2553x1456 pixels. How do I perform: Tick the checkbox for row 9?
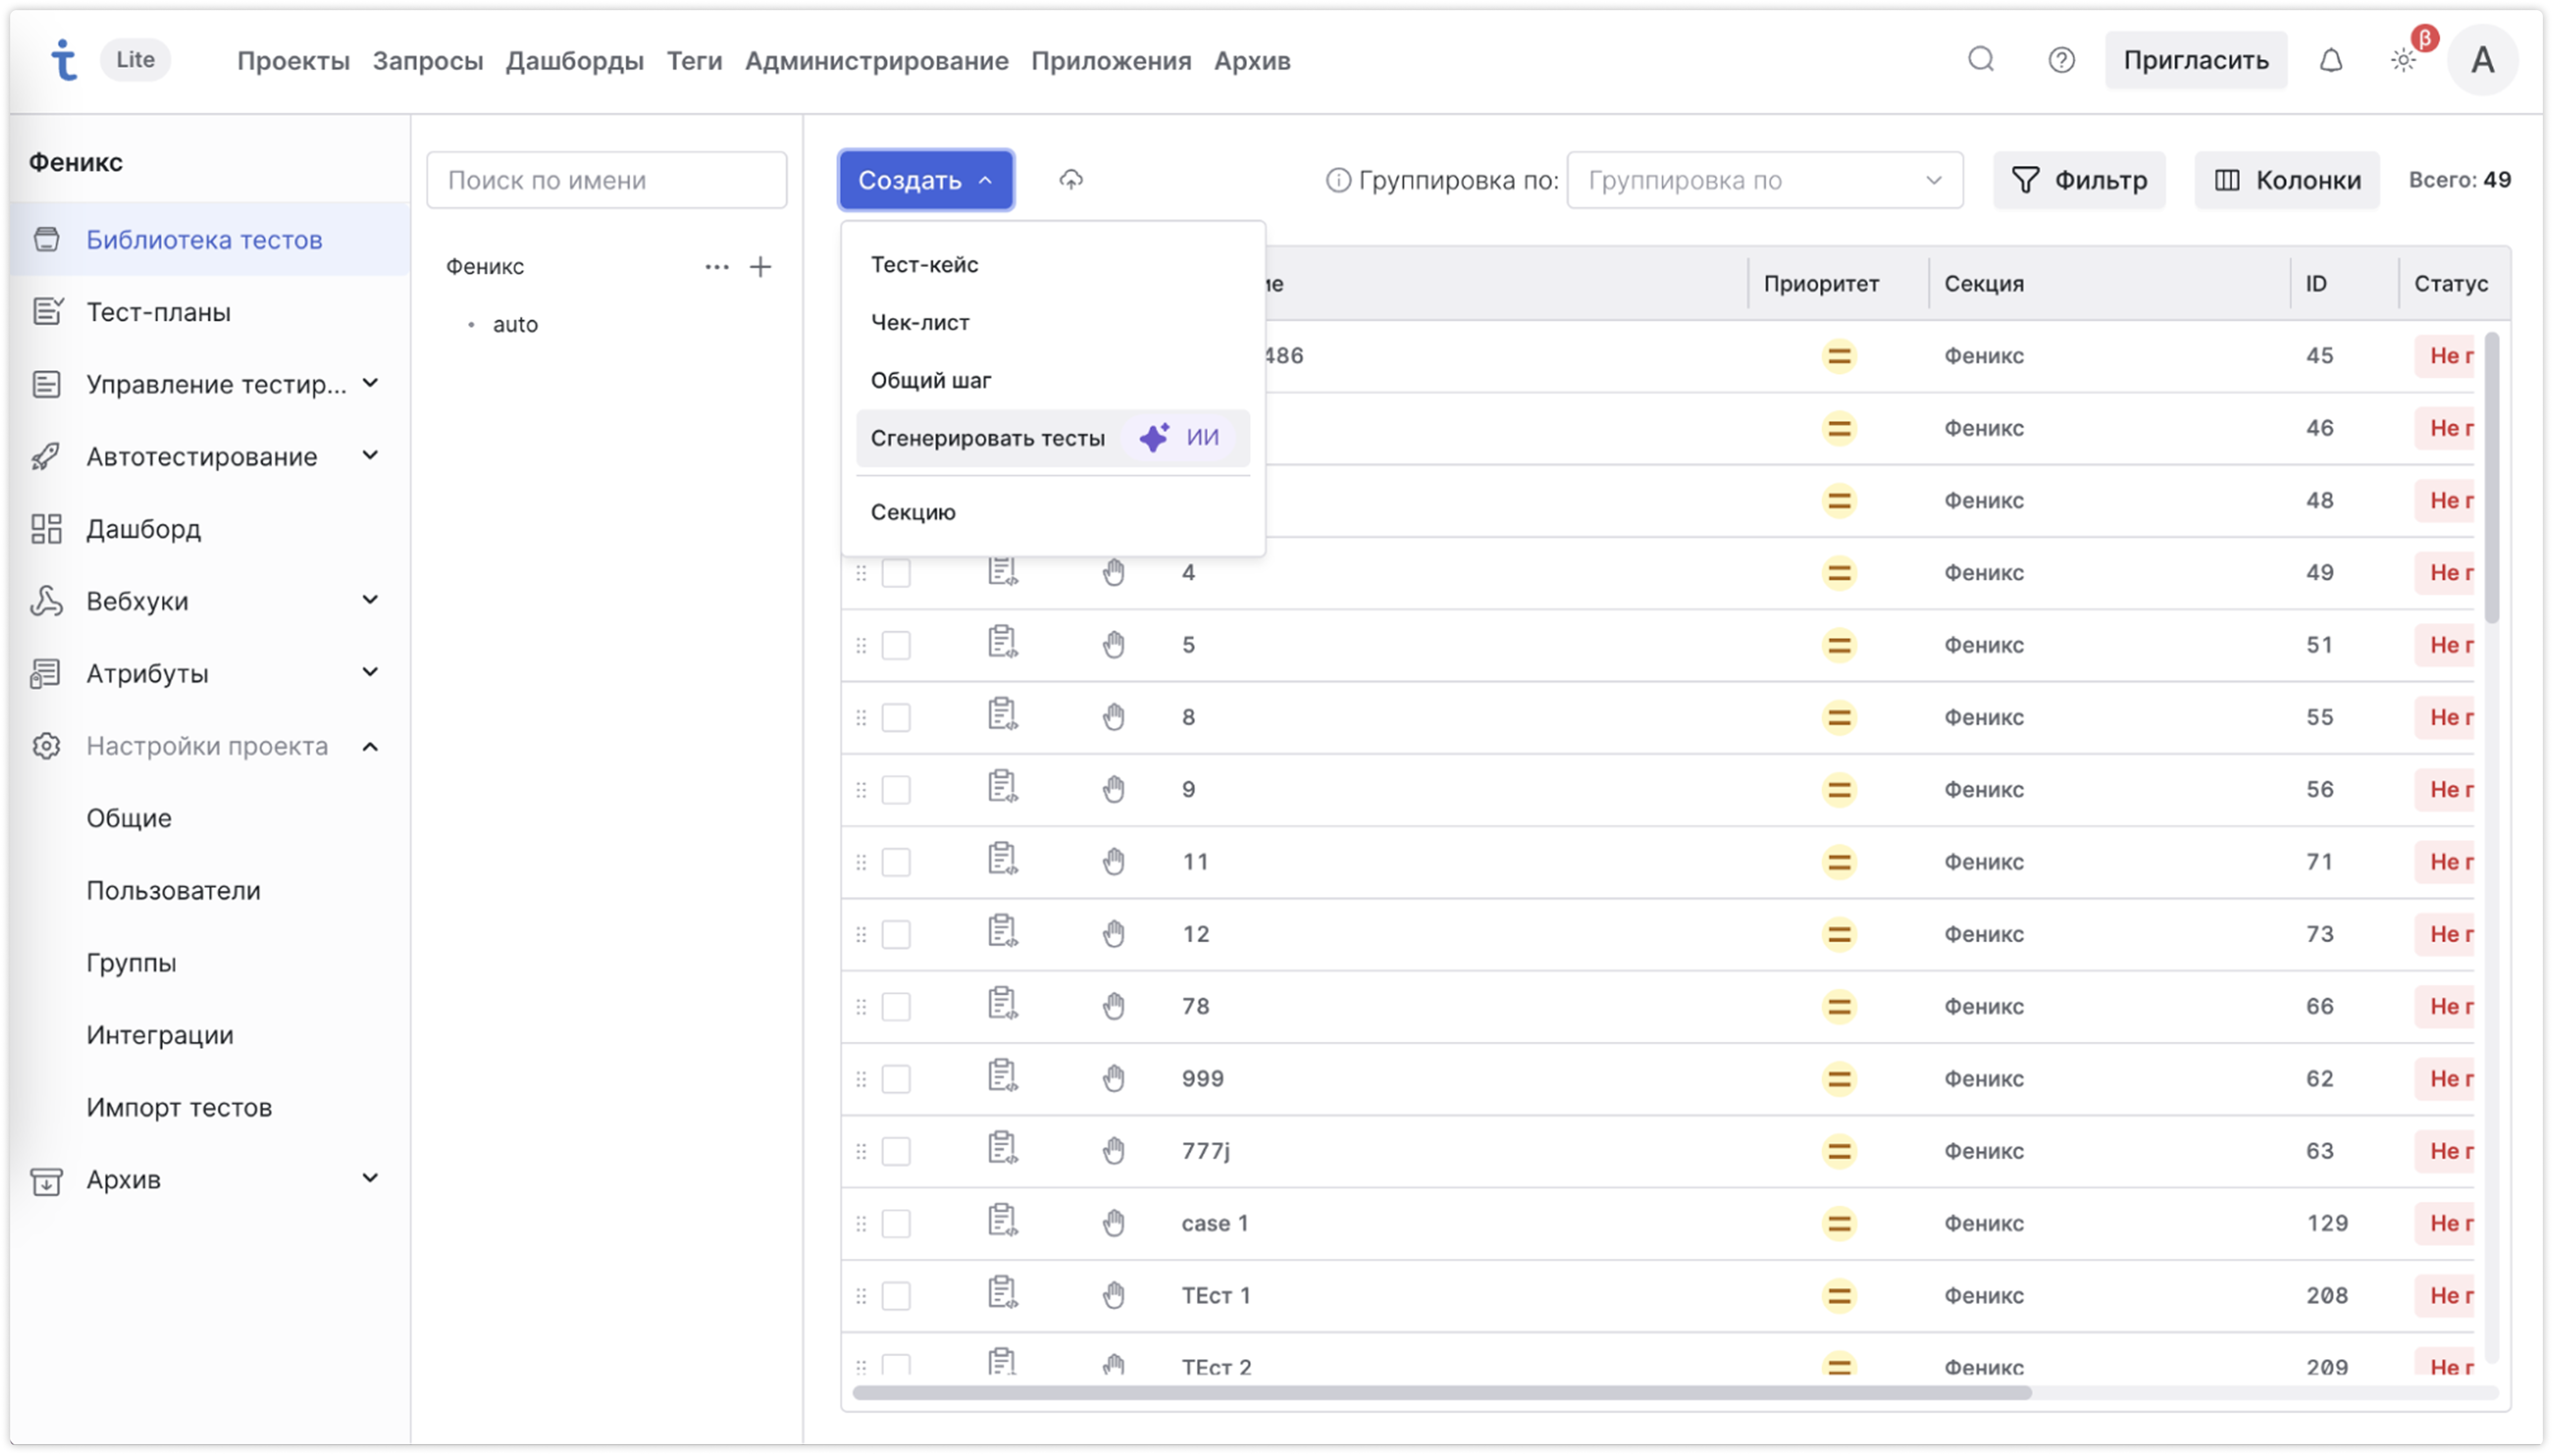point(895,790)
